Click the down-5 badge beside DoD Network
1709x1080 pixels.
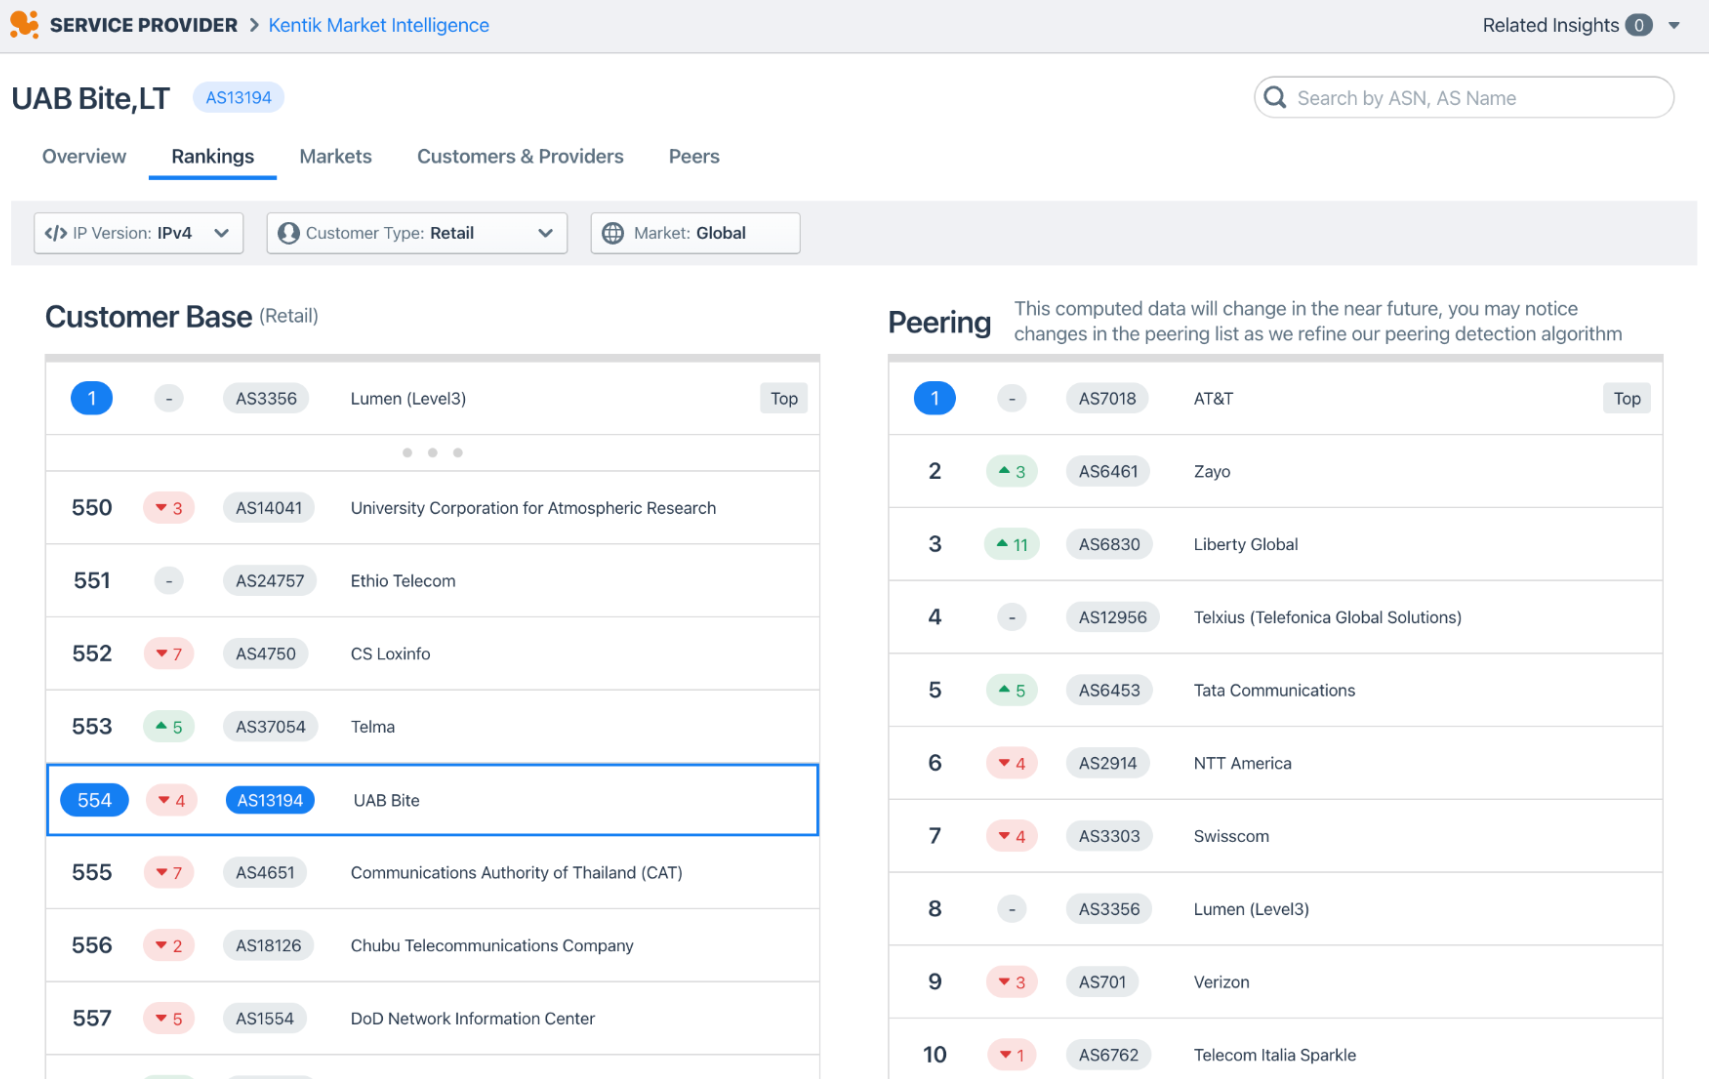168,1019
